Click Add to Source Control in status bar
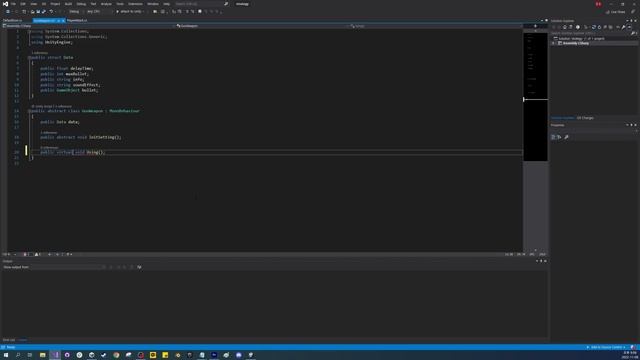Viewport: 640px width, 360px height. click(x=606, y=347)
